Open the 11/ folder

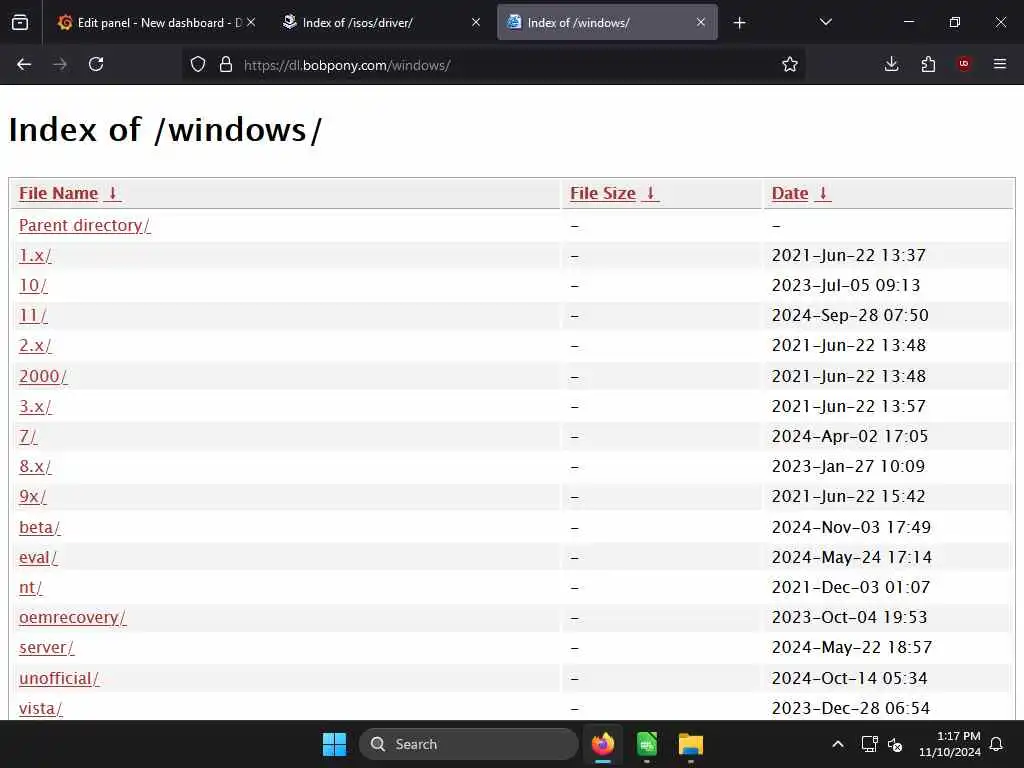[x=33, y=315]
